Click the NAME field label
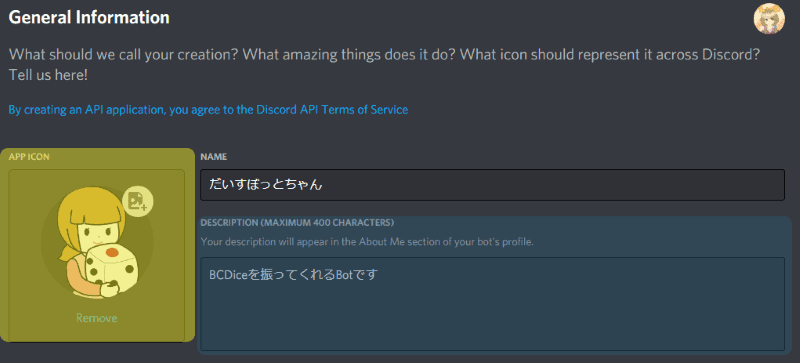This screenshot has height=363, width=800. [x=214, y=157]
